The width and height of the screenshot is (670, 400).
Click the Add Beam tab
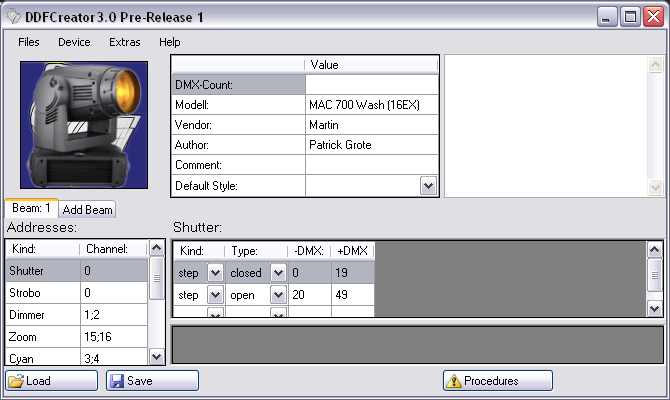(x=88, y=210)
